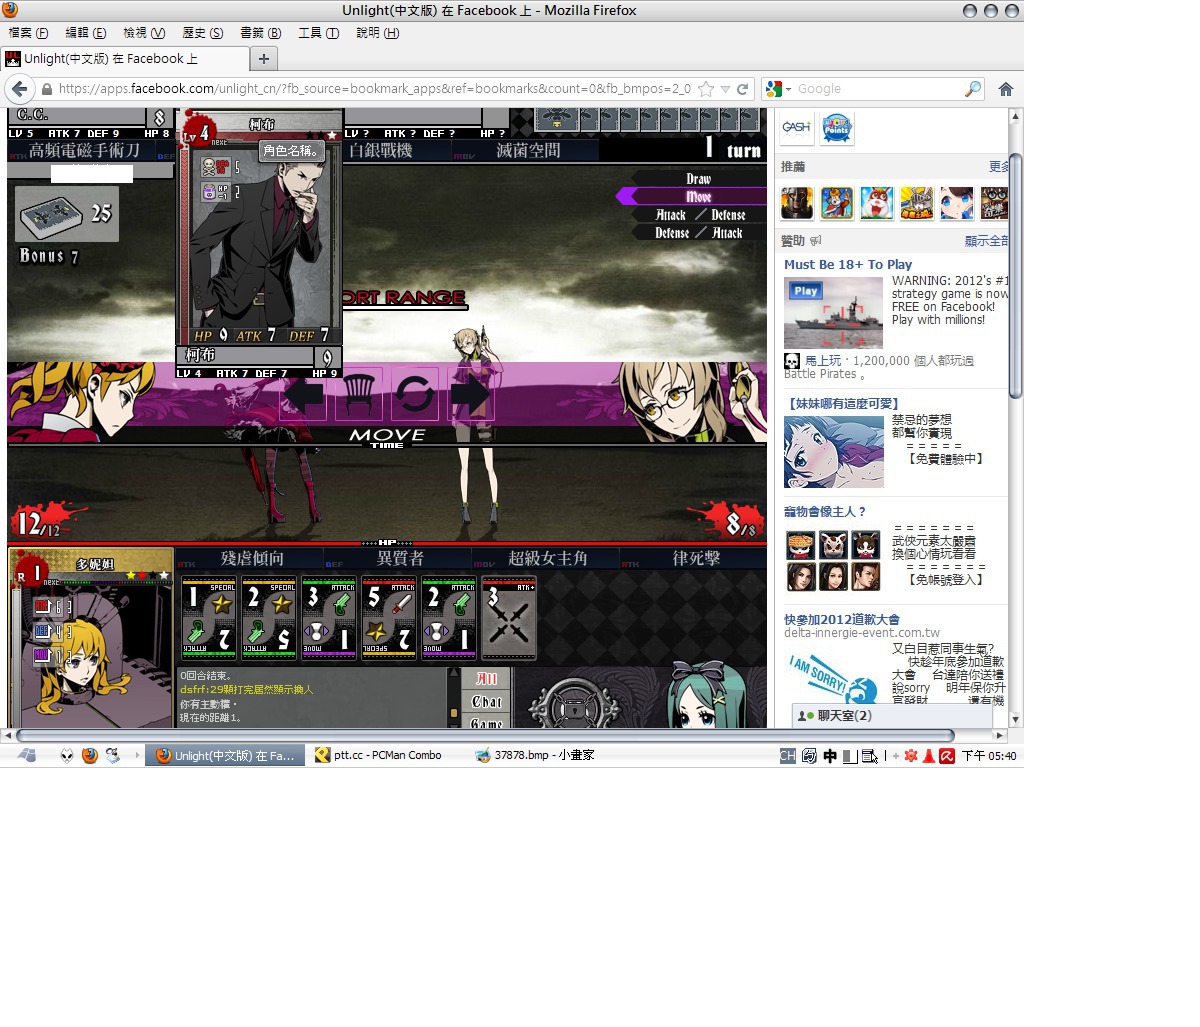Click Must Be 18+ To Play ad link
This screenshot has height=1027, width=1200.
point(848,265)
